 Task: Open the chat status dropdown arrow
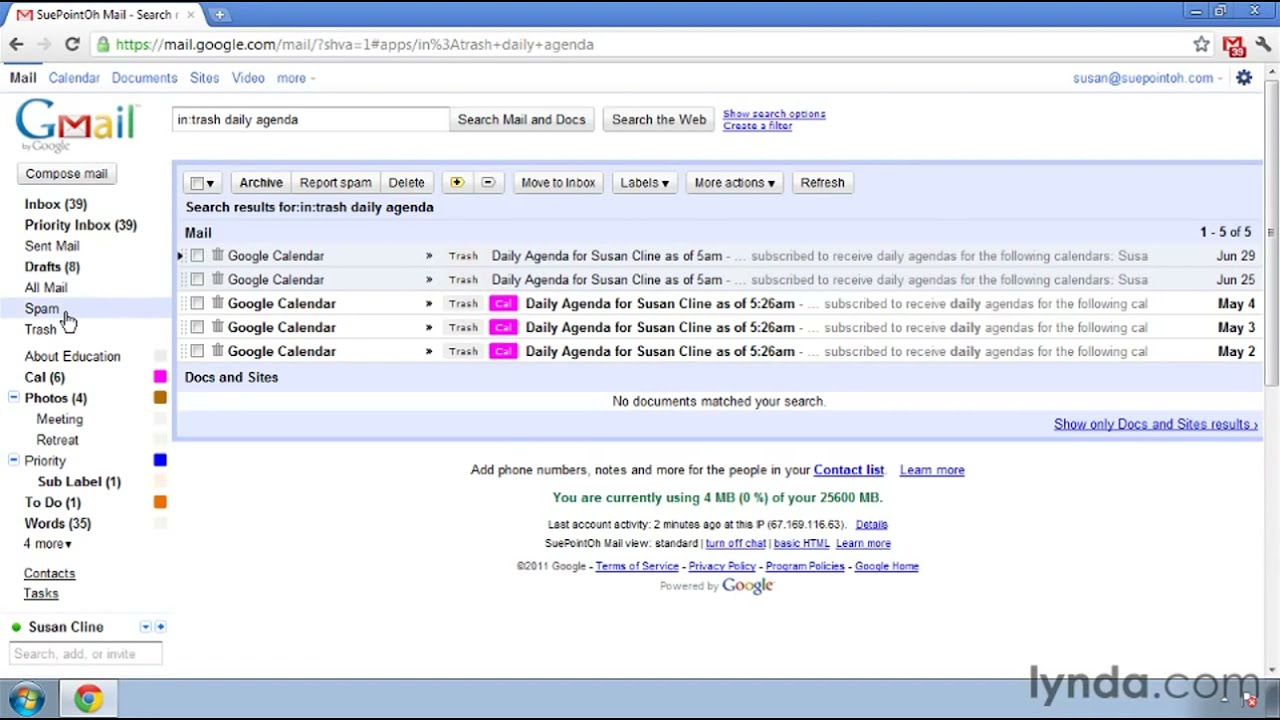coord(145,627)
